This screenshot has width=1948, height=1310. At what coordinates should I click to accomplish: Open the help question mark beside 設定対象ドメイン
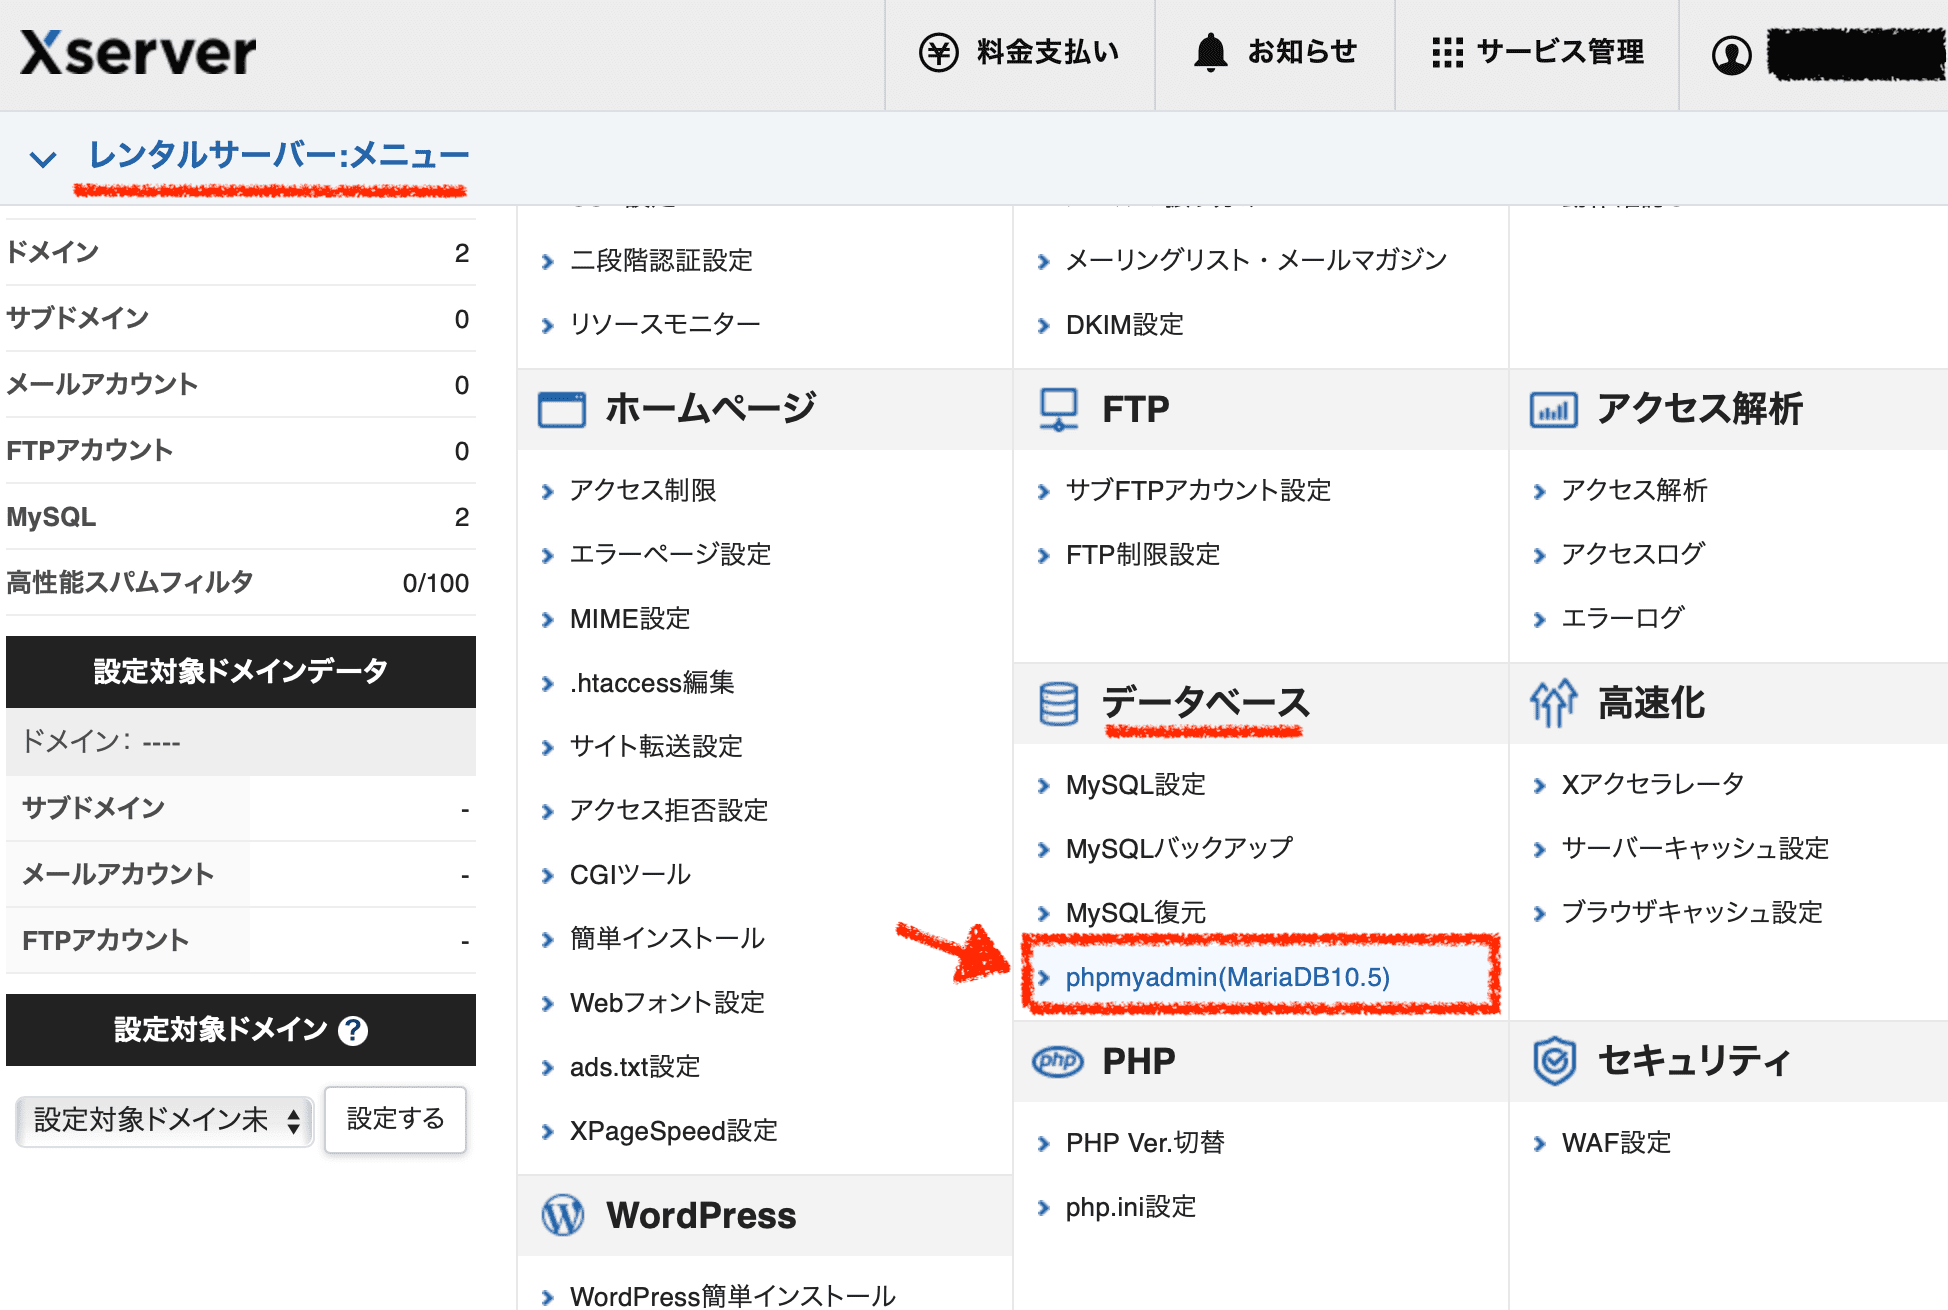click(354, 1030)
